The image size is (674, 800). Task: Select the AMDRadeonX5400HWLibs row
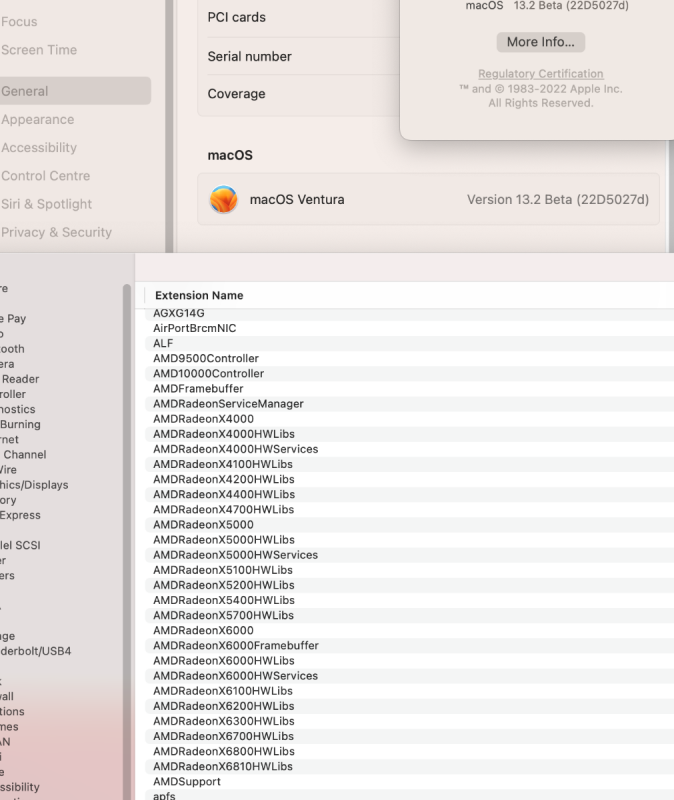[x=409, y=600]
